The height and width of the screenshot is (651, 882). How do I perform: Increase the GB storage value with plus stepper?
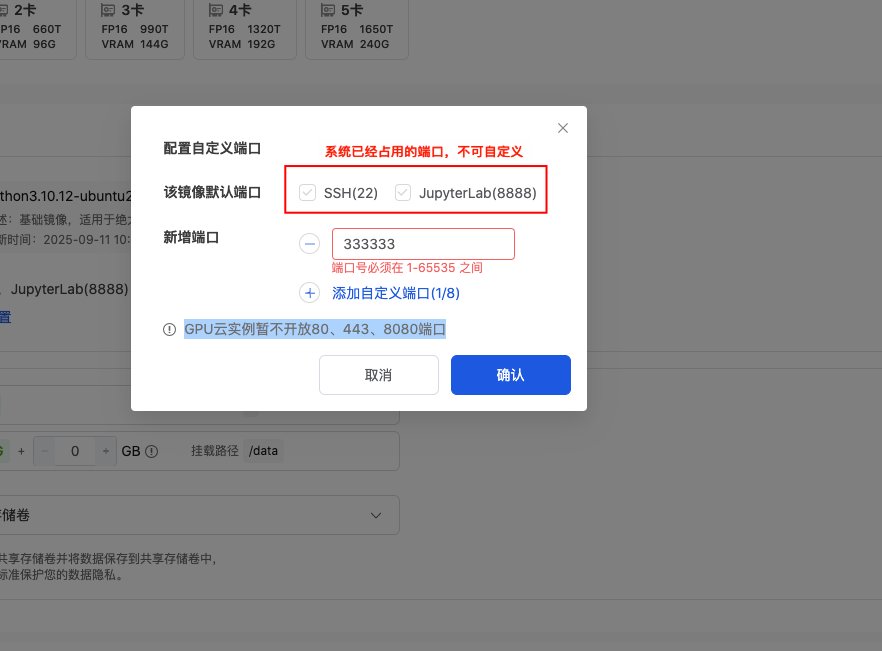(x=106, y=451)
